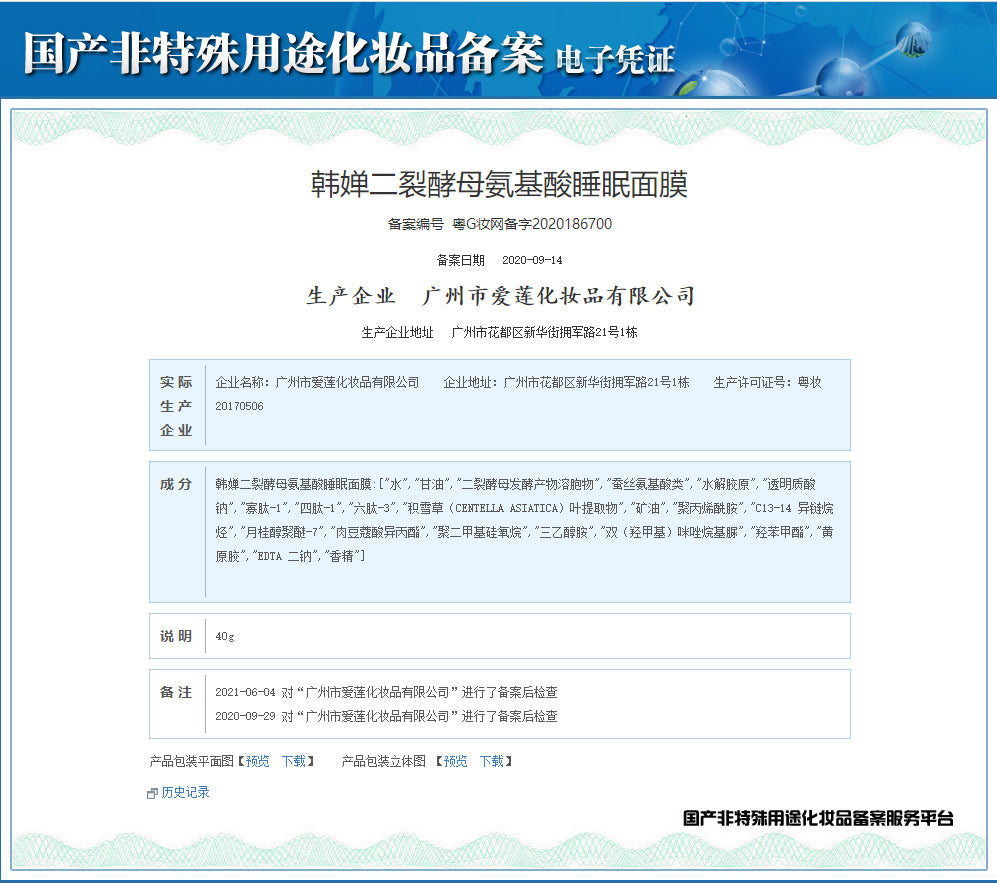Select the 成分 ingredients section label
This screenshot has width=997, height=883.
[176, 484]
